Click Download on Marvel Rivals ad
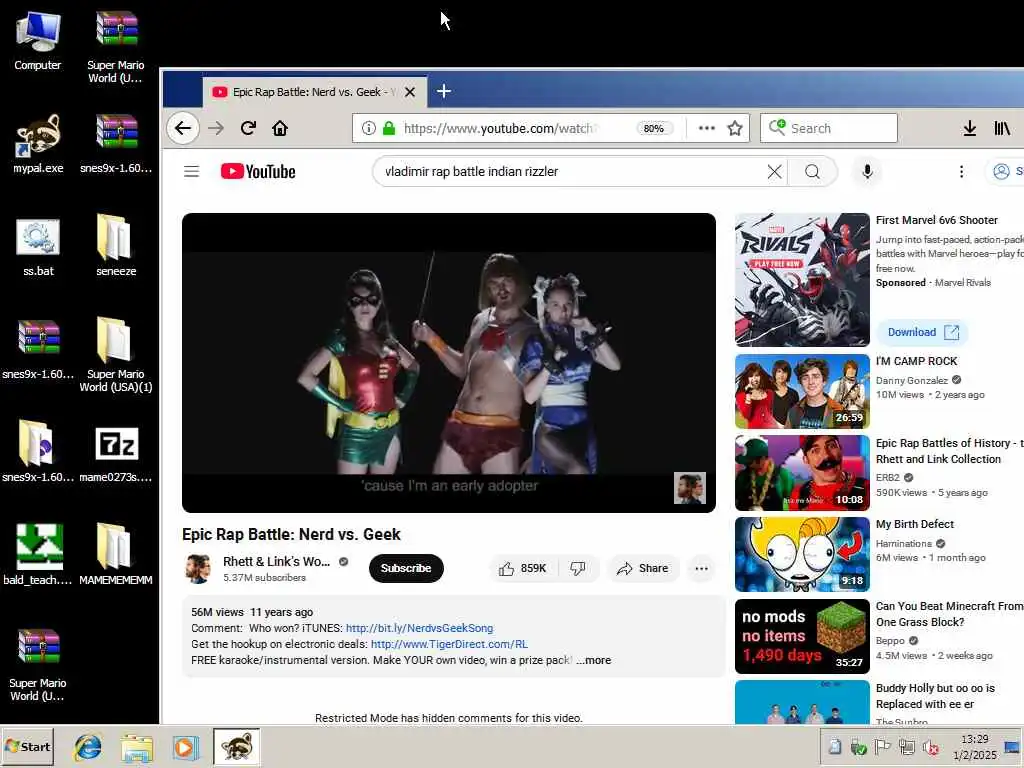 pos(923,332)
